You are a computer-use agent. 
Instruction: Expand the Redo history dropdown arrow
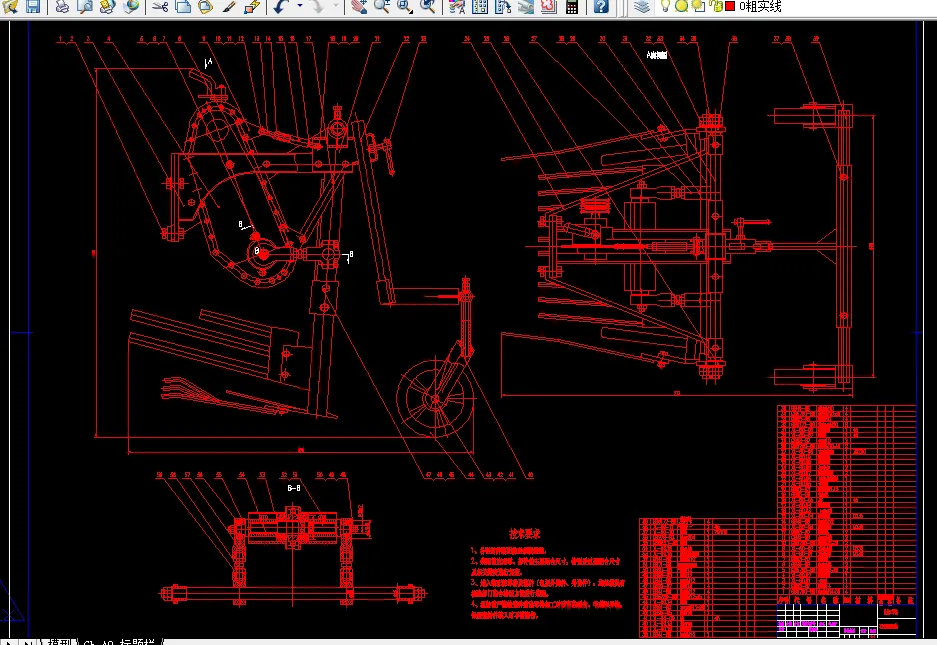[x=335, y=6]
